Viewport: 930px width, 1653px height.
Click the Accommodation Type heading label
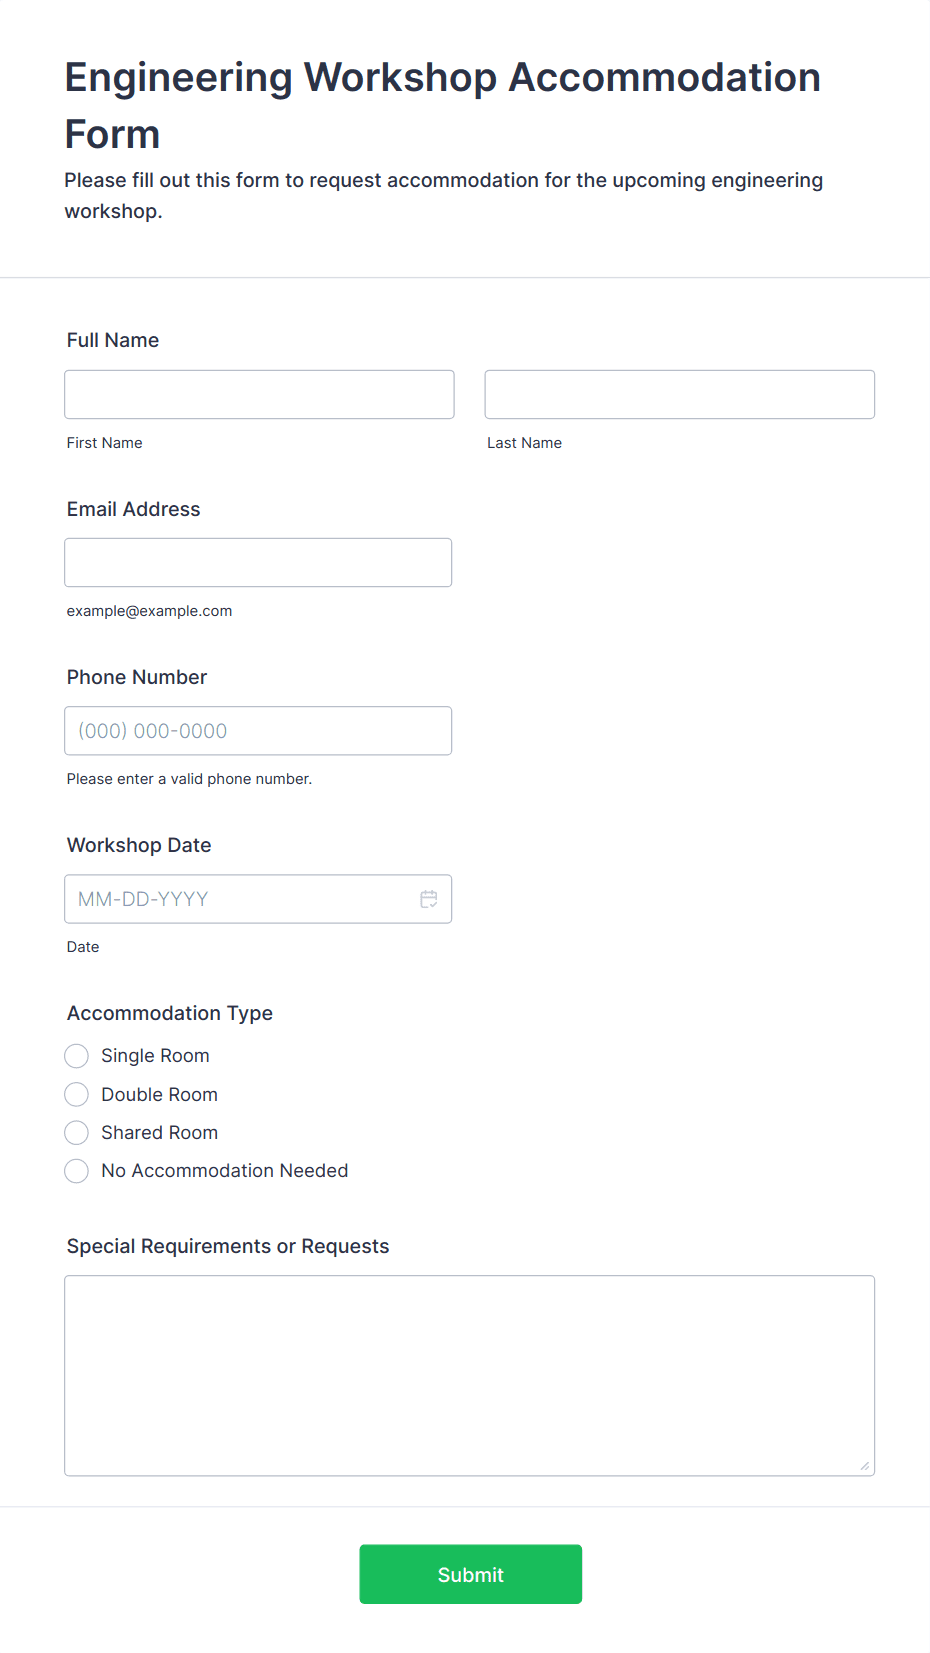[x=170, y=1013]
